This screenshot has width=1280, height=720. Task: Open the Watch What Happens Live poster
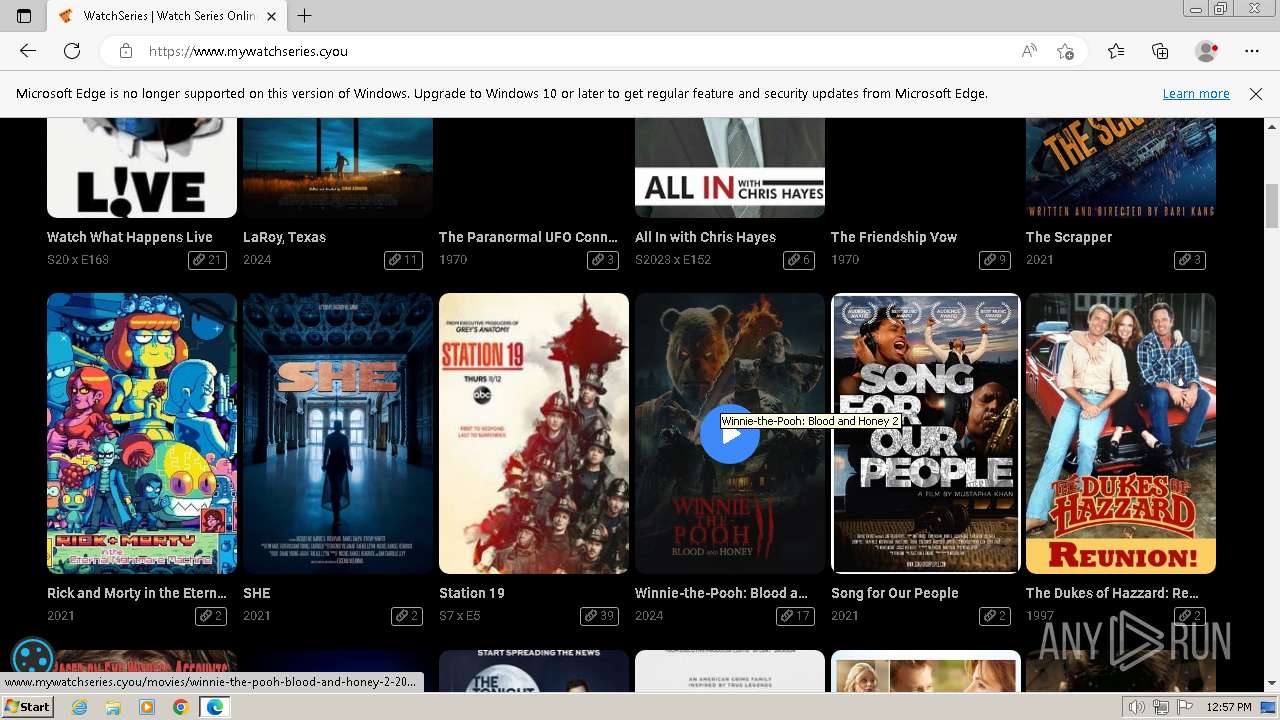[142, 167]
